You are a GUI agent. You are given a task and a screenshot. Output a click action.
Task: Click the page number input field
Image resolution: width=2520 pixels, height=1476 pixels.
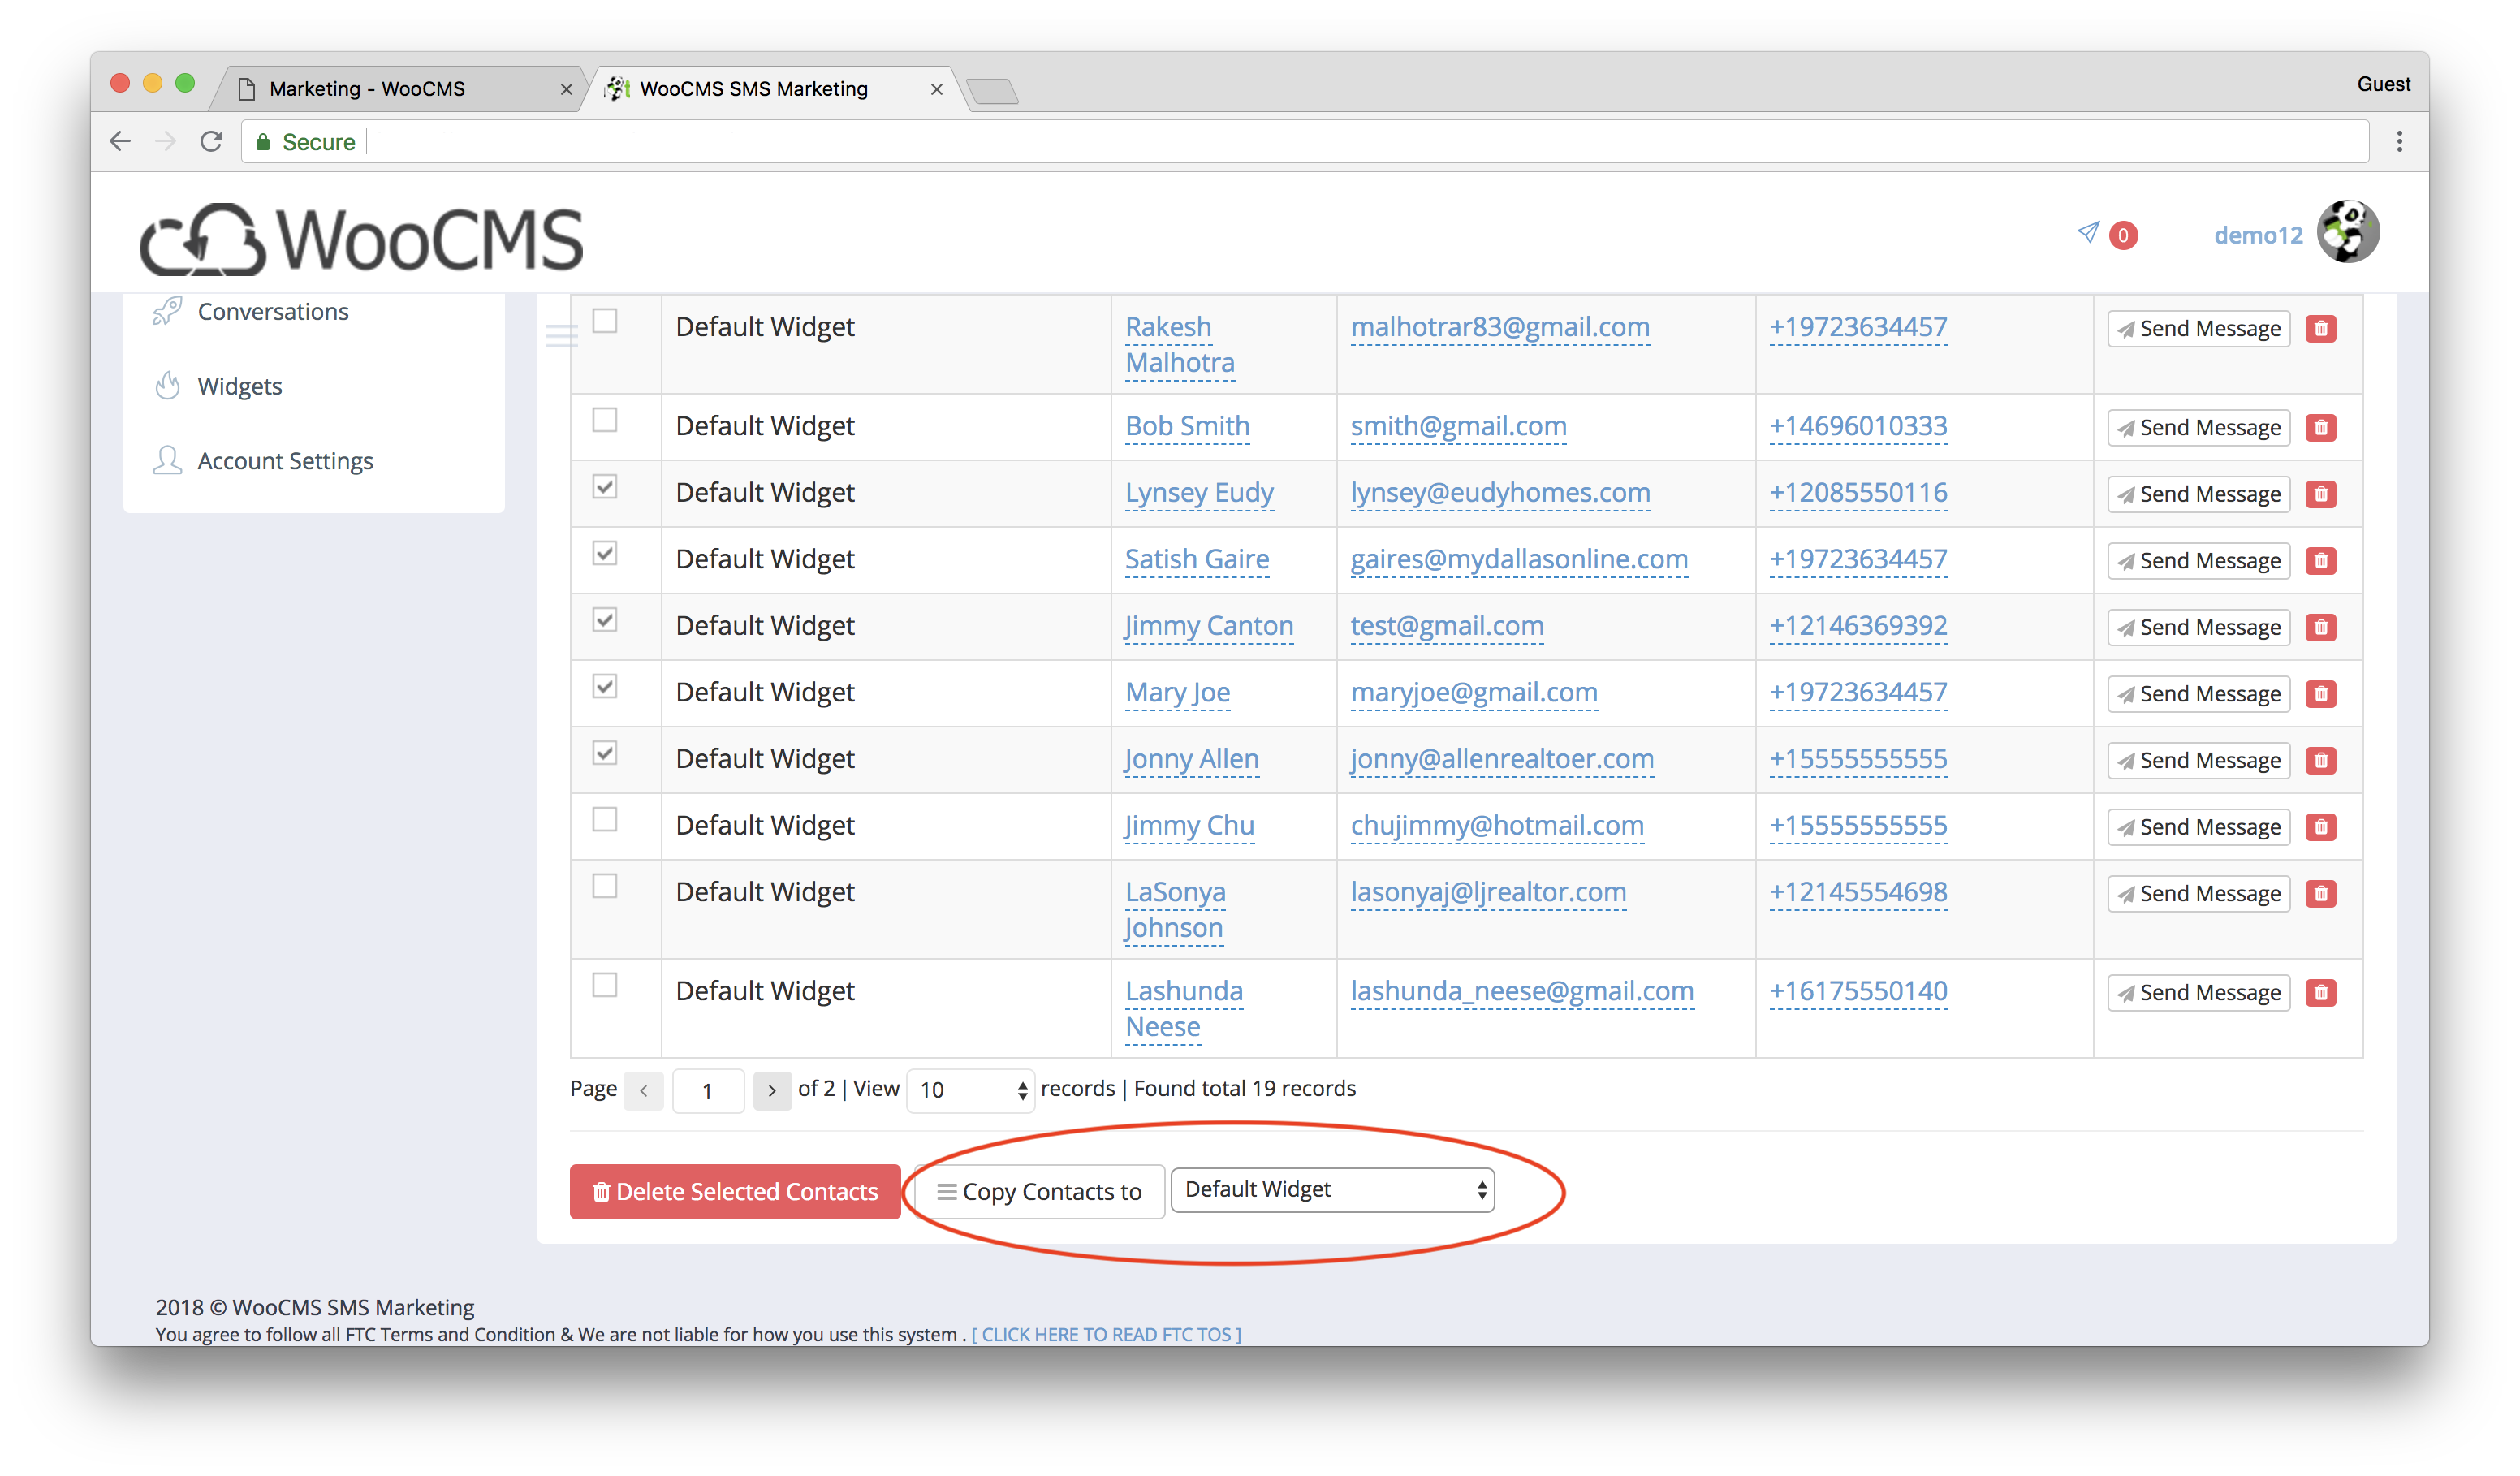[708, 1090]
